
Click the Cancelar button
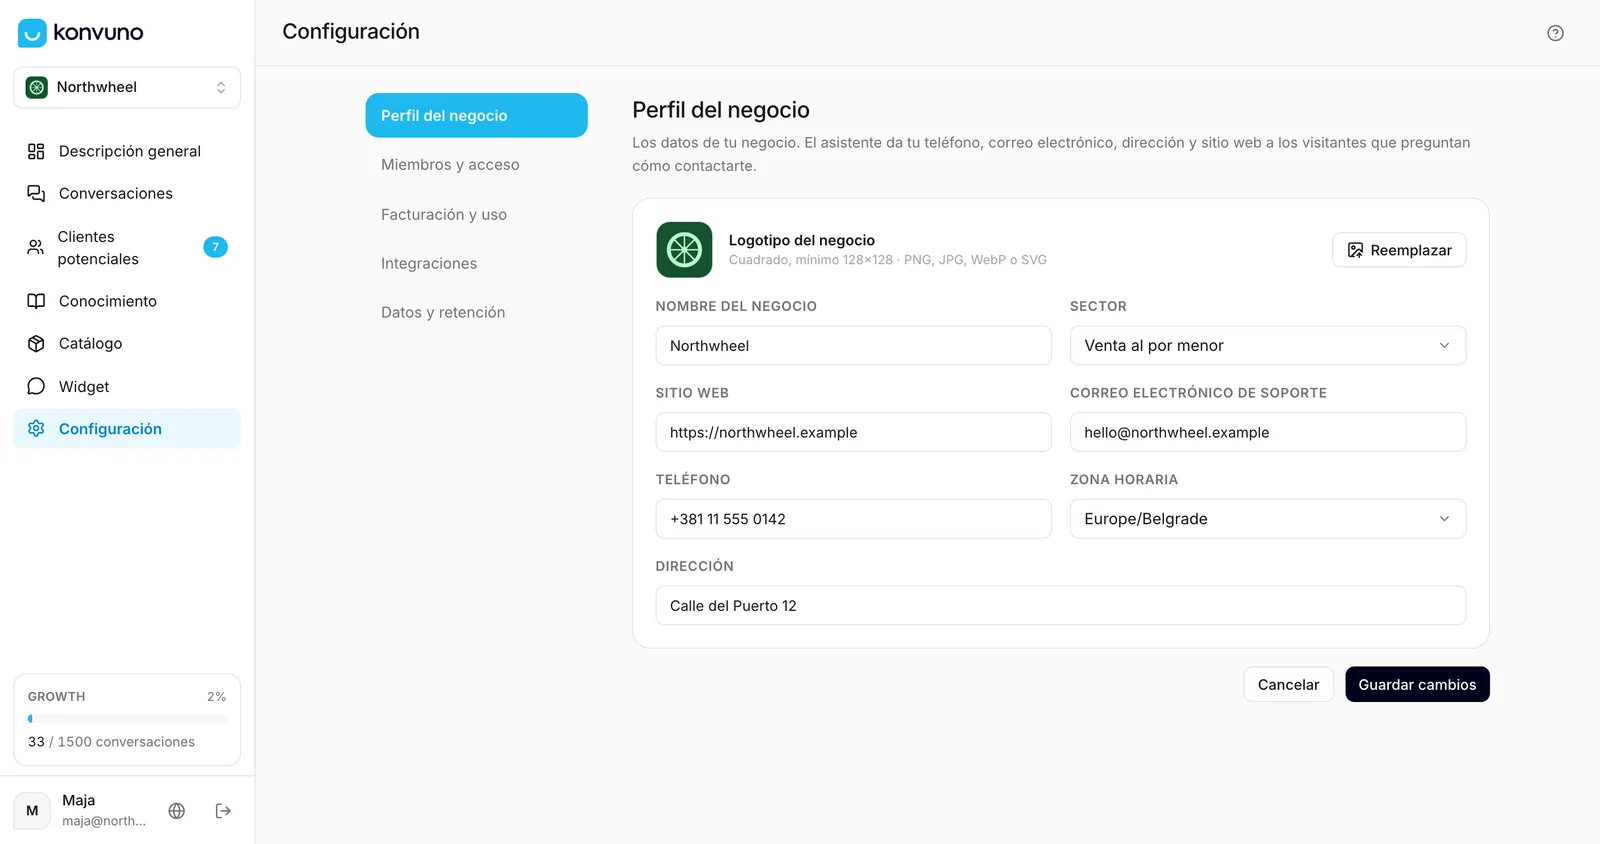1288,684
